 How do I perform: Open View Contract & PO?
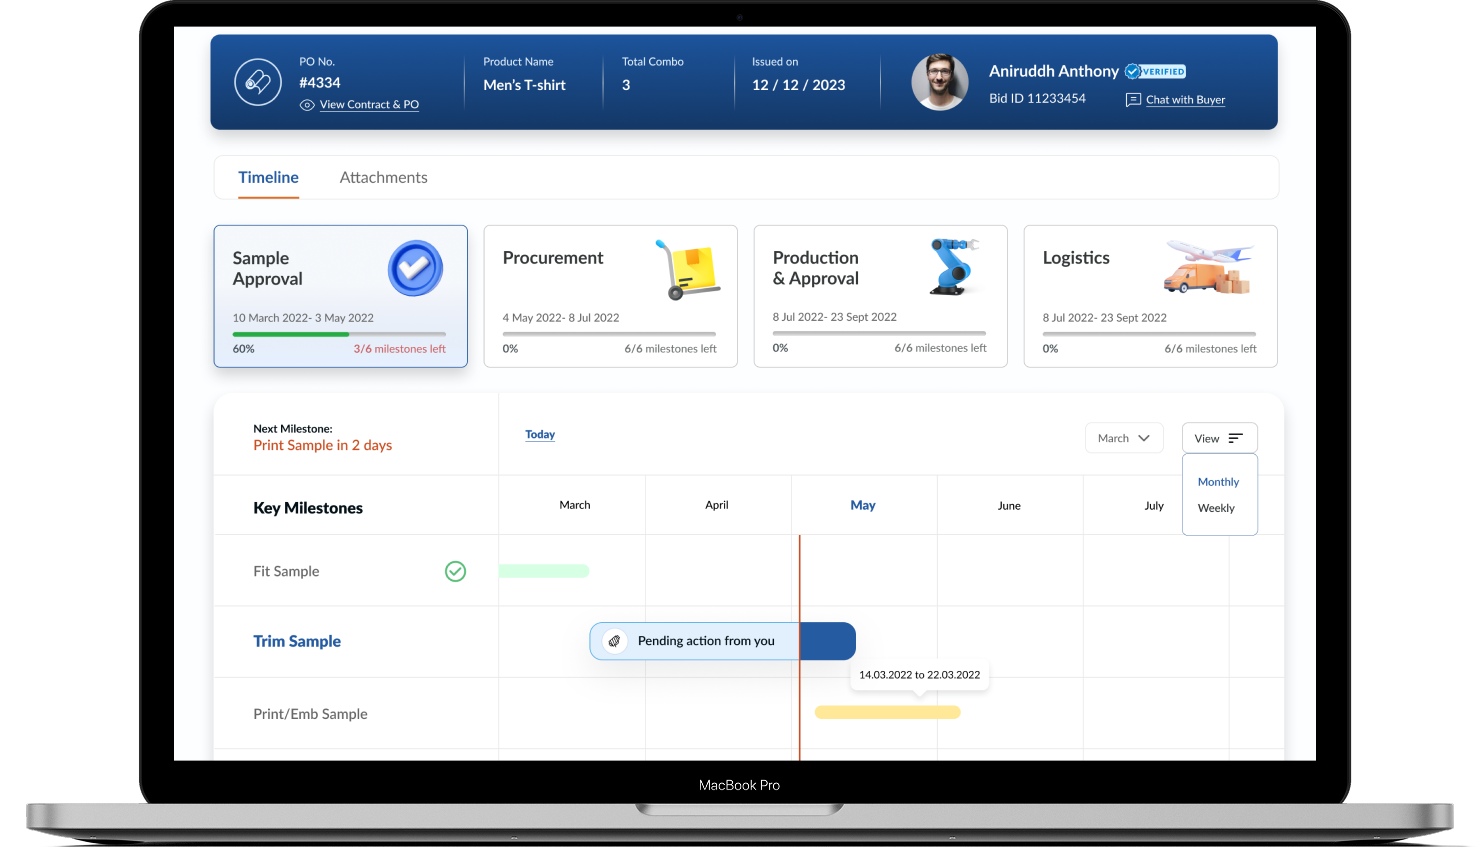368,104
